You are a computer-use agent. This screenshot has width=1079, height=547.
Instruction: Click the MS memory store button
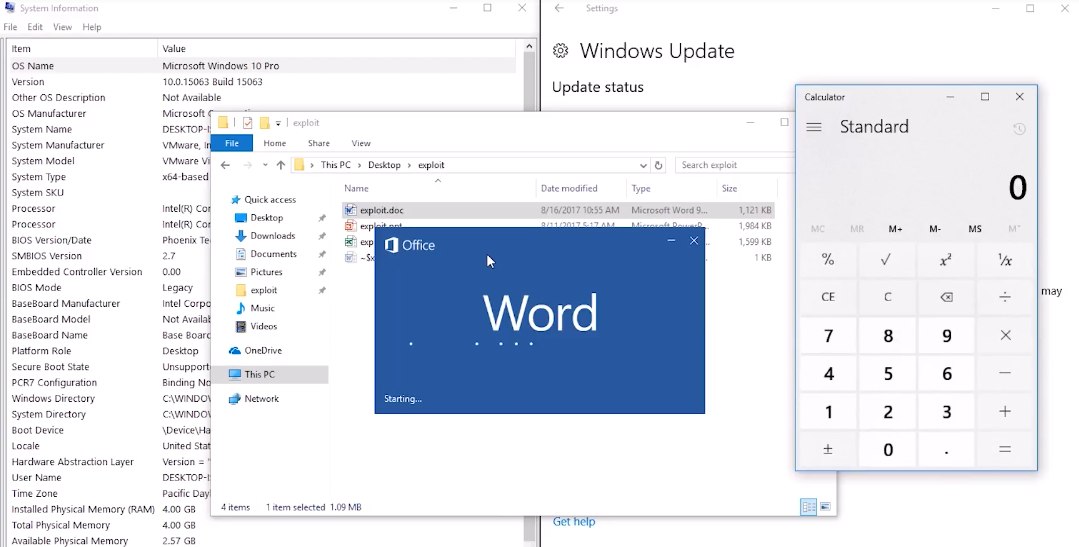click(x=975, y=228)
